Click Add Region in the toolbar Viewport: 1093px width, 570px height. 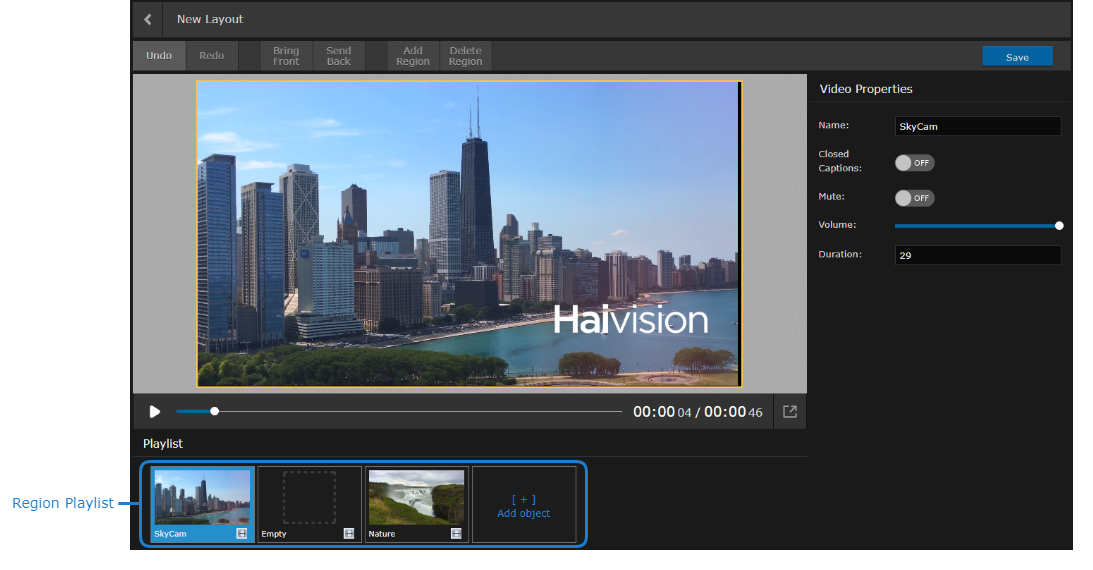pyautogui.click(x=413, y=56)
